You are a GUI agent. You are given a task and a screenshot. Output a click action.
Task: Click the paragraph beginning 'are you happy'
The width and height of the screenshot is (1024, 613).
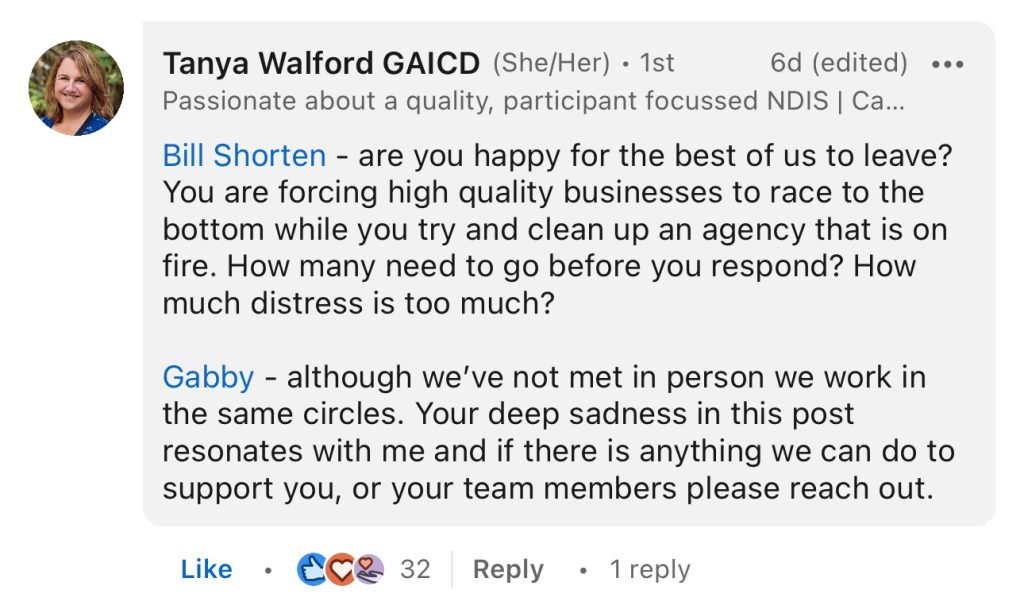(x=557, y=229)
